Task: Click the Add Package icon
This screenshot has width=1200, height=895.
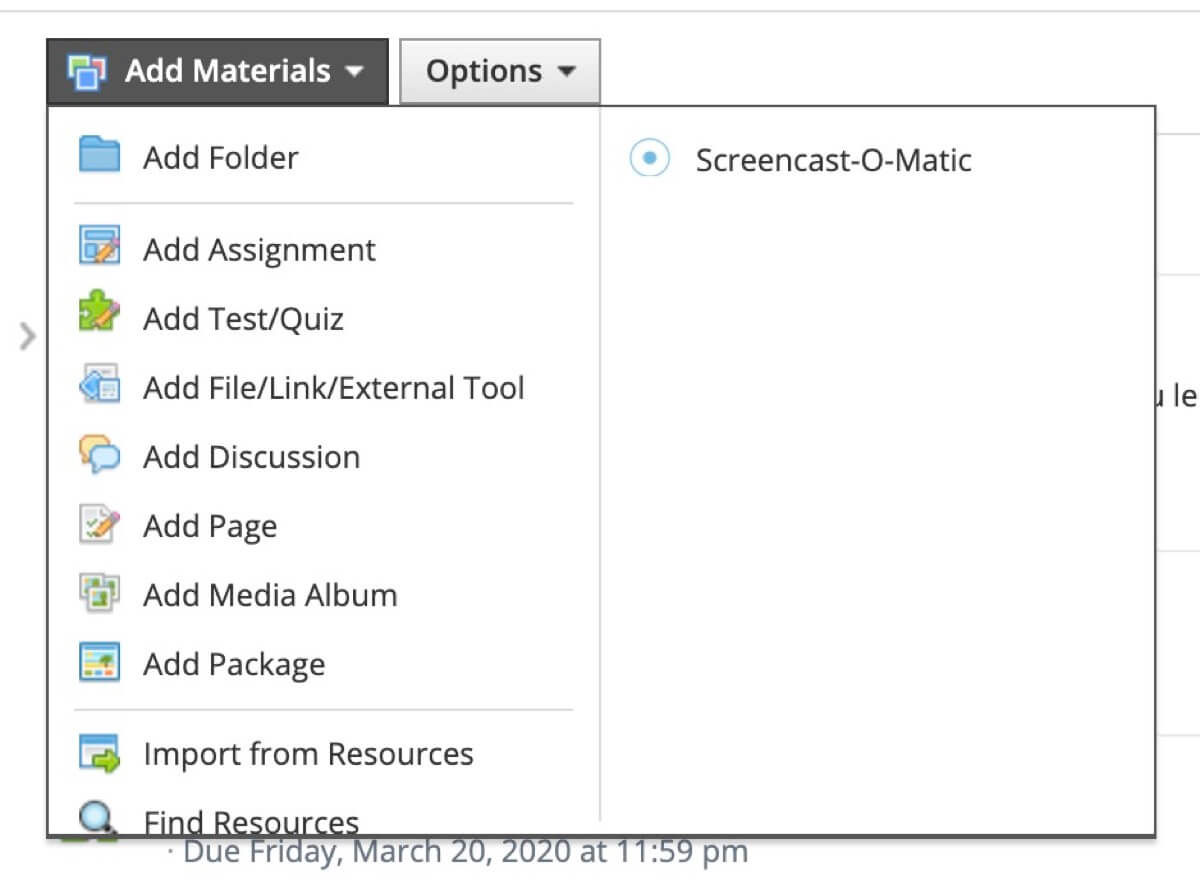Action: 99,663
